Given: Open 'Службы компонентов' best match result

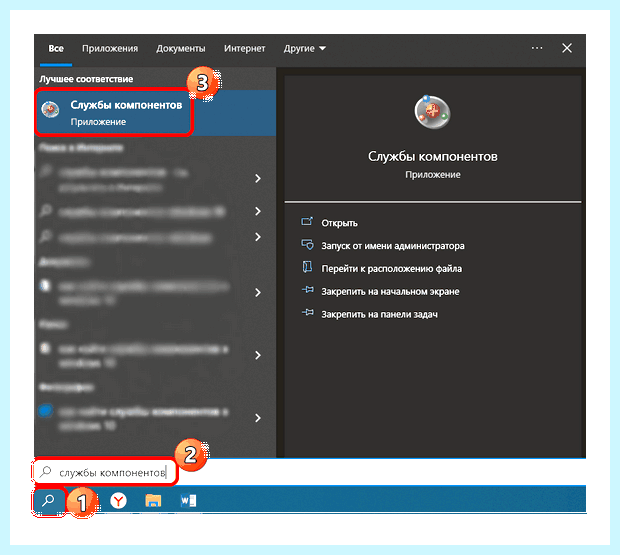Looking at the screenshot, I should tap(155, 113).
